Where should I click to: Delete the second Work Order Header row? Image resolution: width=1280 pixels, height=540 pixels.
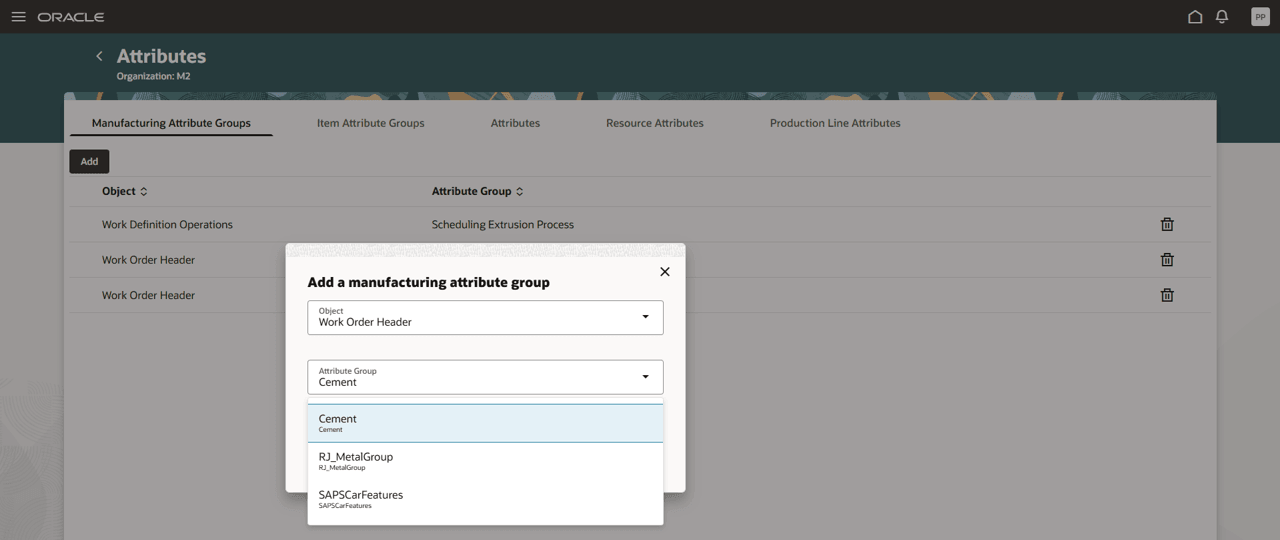1167,260
